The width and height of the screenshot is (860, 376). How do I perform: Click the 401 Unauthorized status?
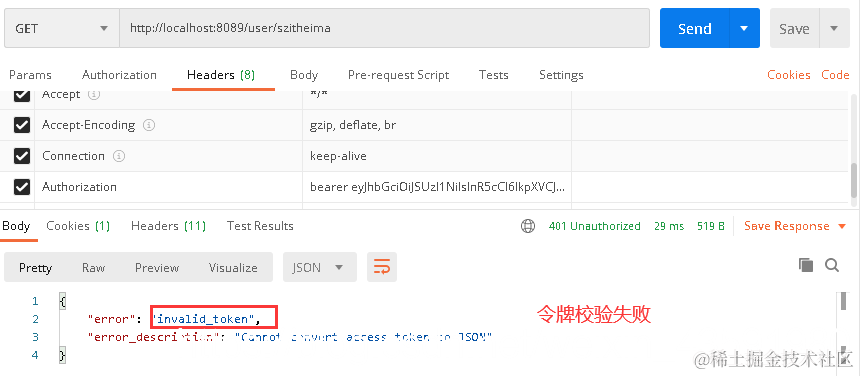[595, 226]
